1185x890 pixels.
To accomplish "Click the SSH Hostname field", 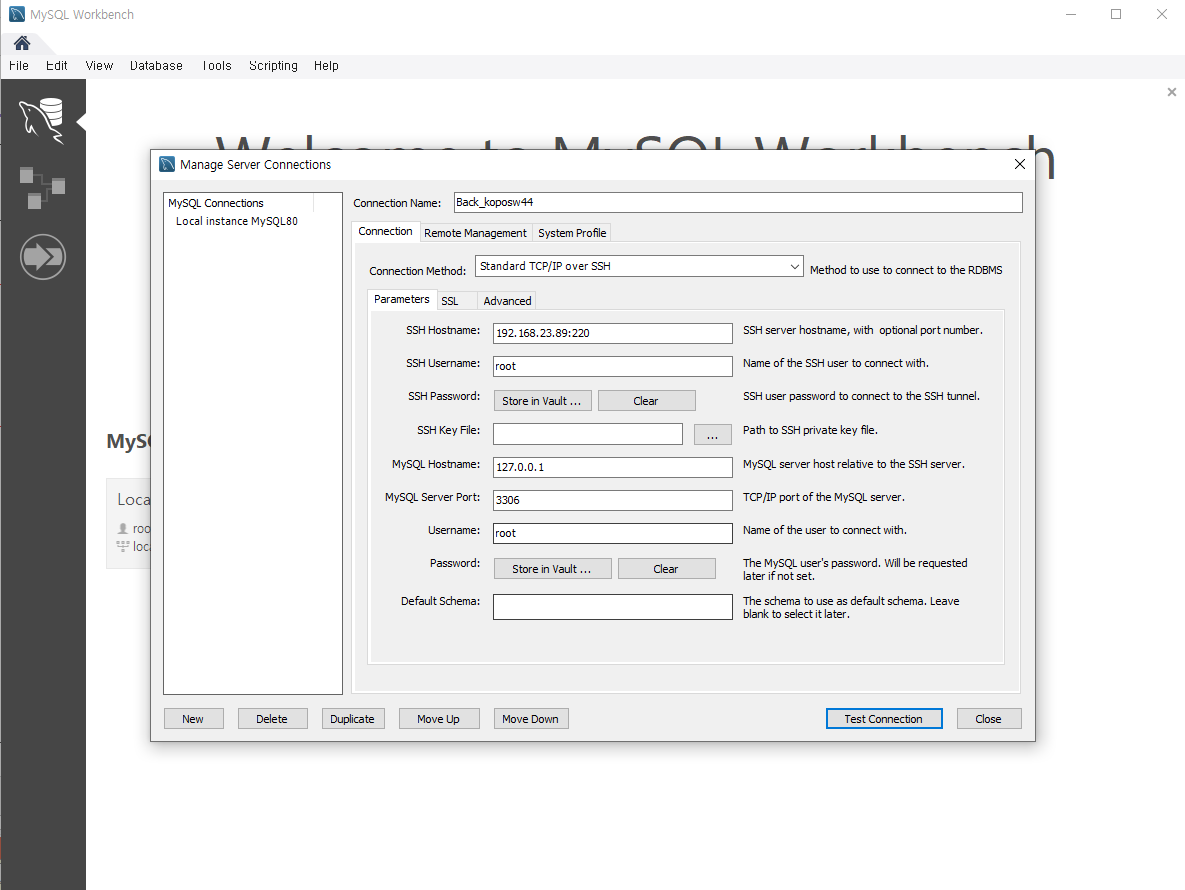I will tap(612, 333).
